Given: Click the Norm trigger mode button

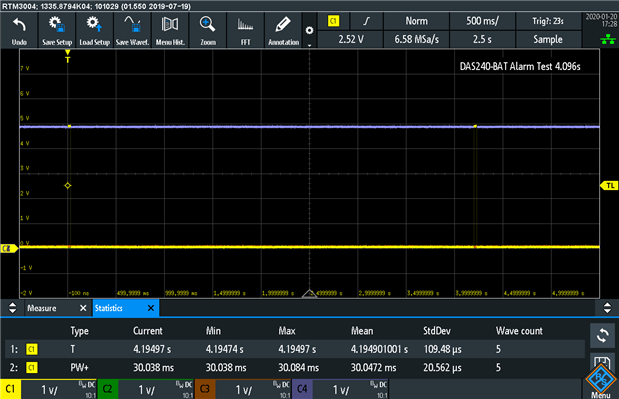Looking at the screenshot, I should (x=416, y=21).
